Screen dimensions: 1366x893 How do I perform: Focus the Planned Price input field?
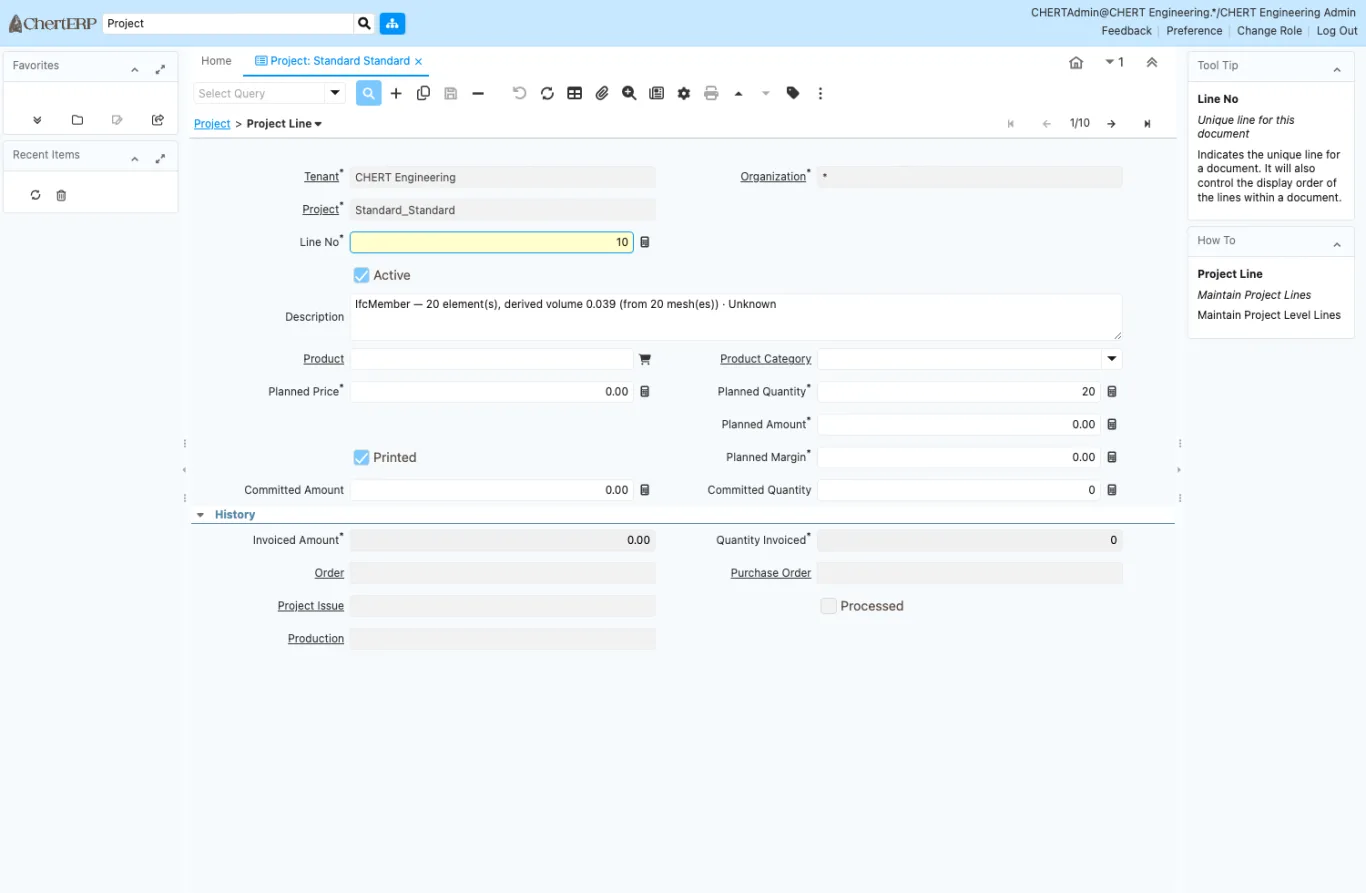(492, 392)
